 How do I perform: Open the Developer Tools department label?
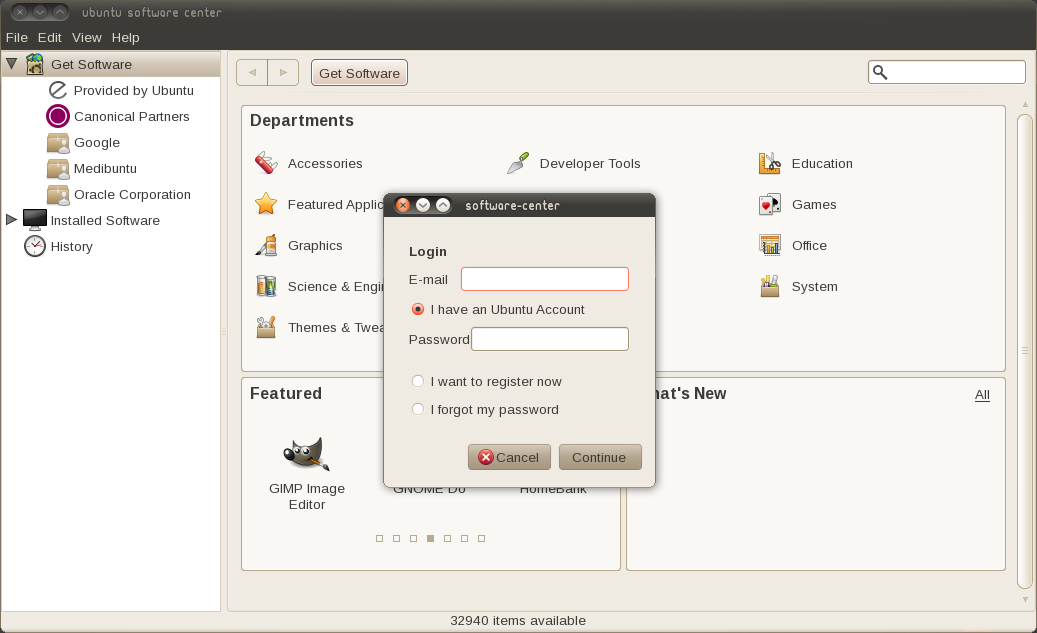pos(590,163)
